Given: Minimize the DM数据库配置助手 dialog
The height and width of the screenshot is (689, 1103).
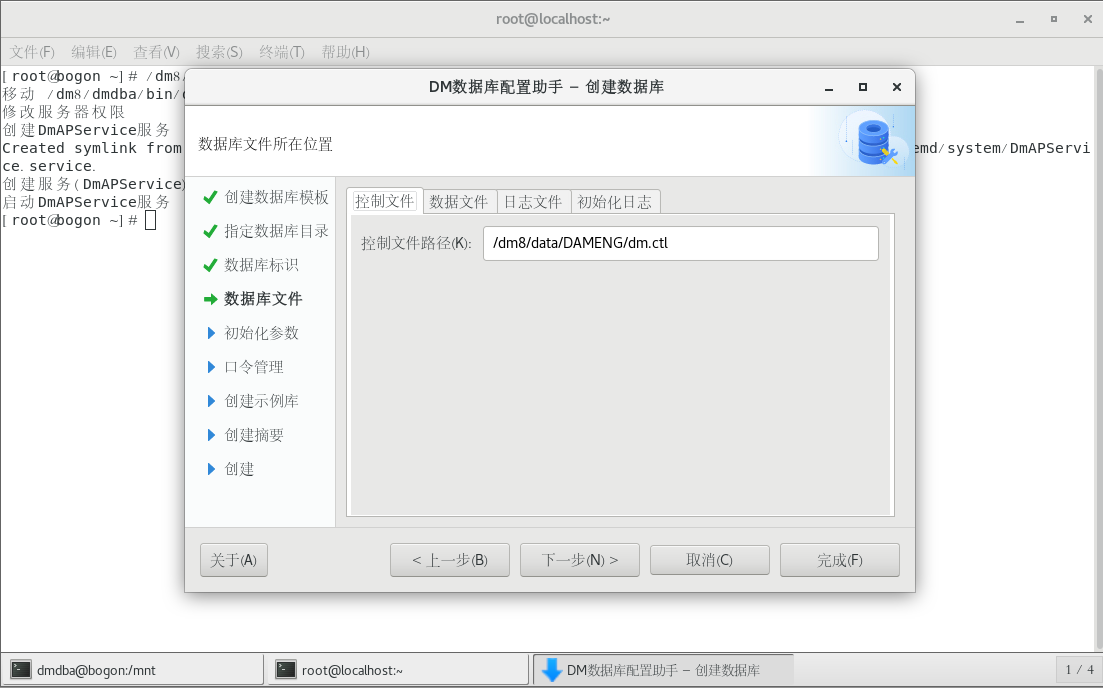Looking at the screenshot, I should click(829, 87).
